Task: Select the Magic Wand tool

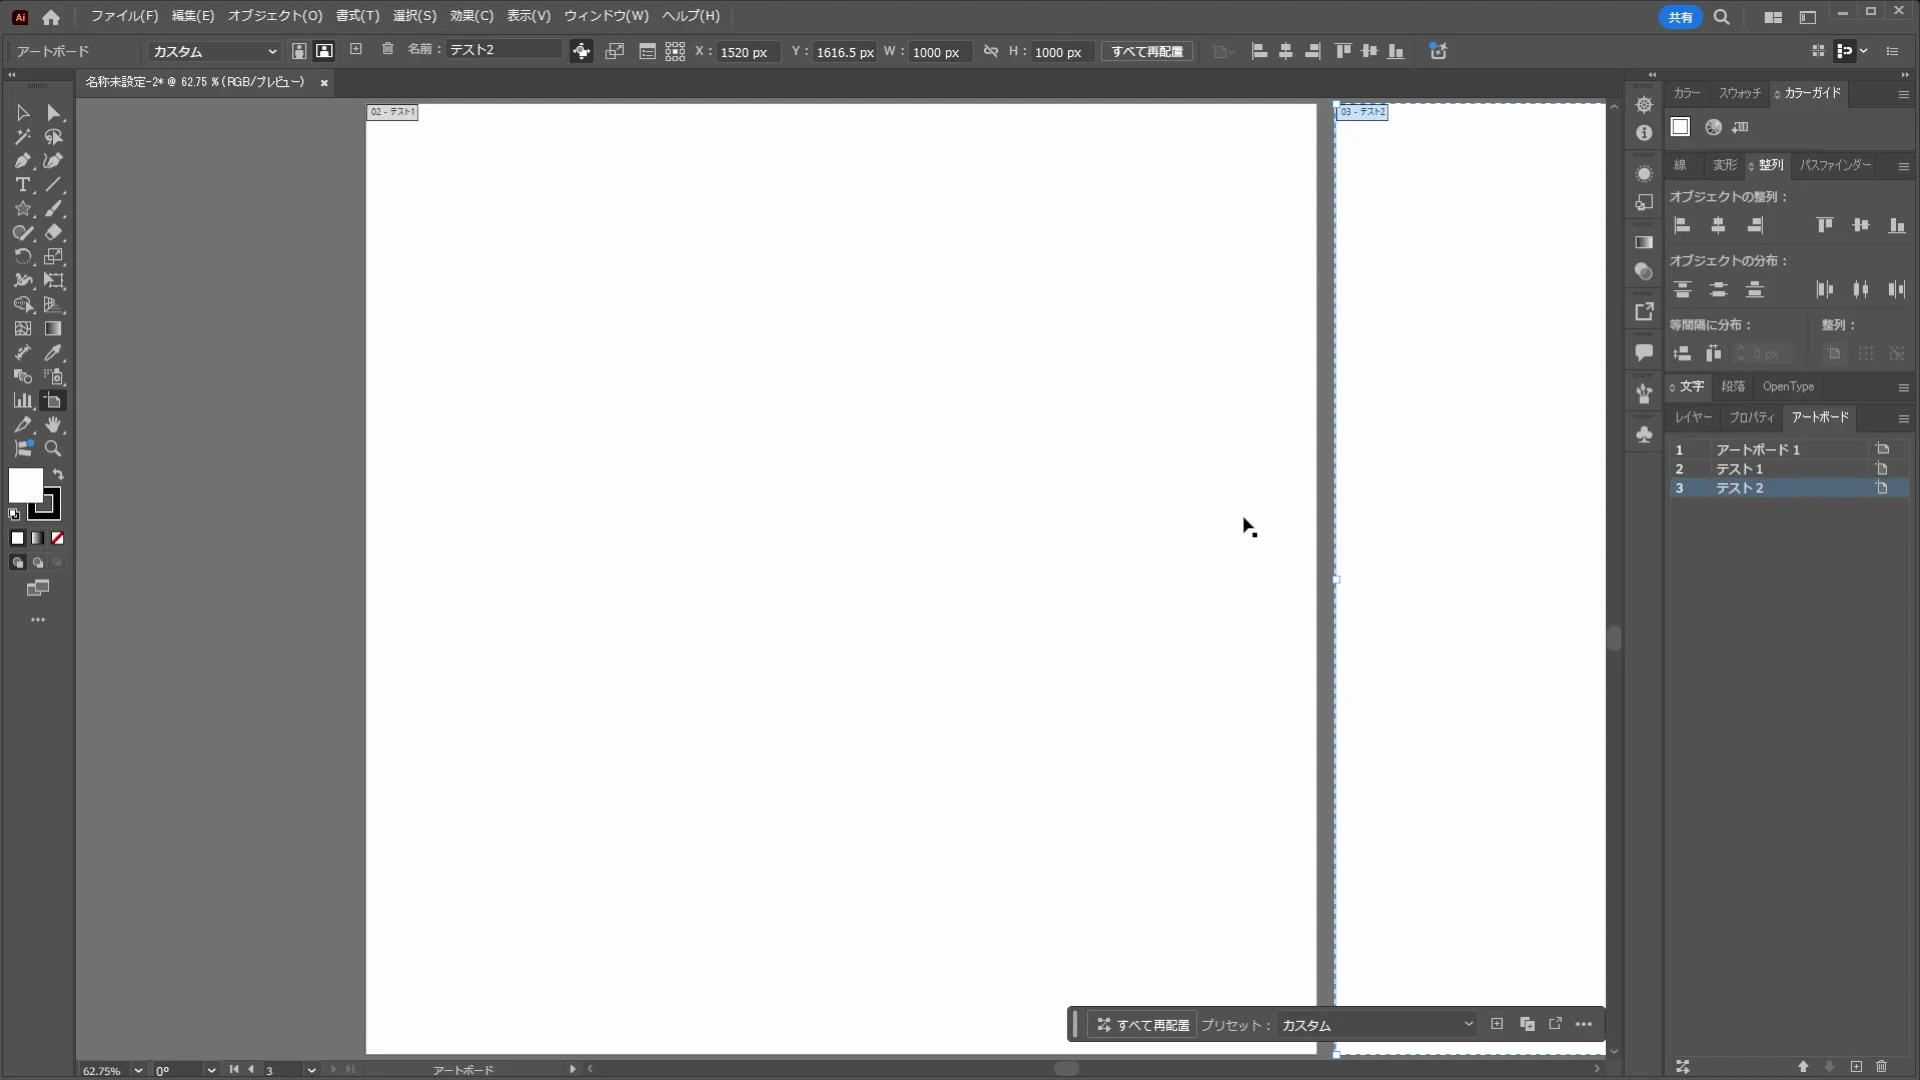Action: tap(23, 137)
